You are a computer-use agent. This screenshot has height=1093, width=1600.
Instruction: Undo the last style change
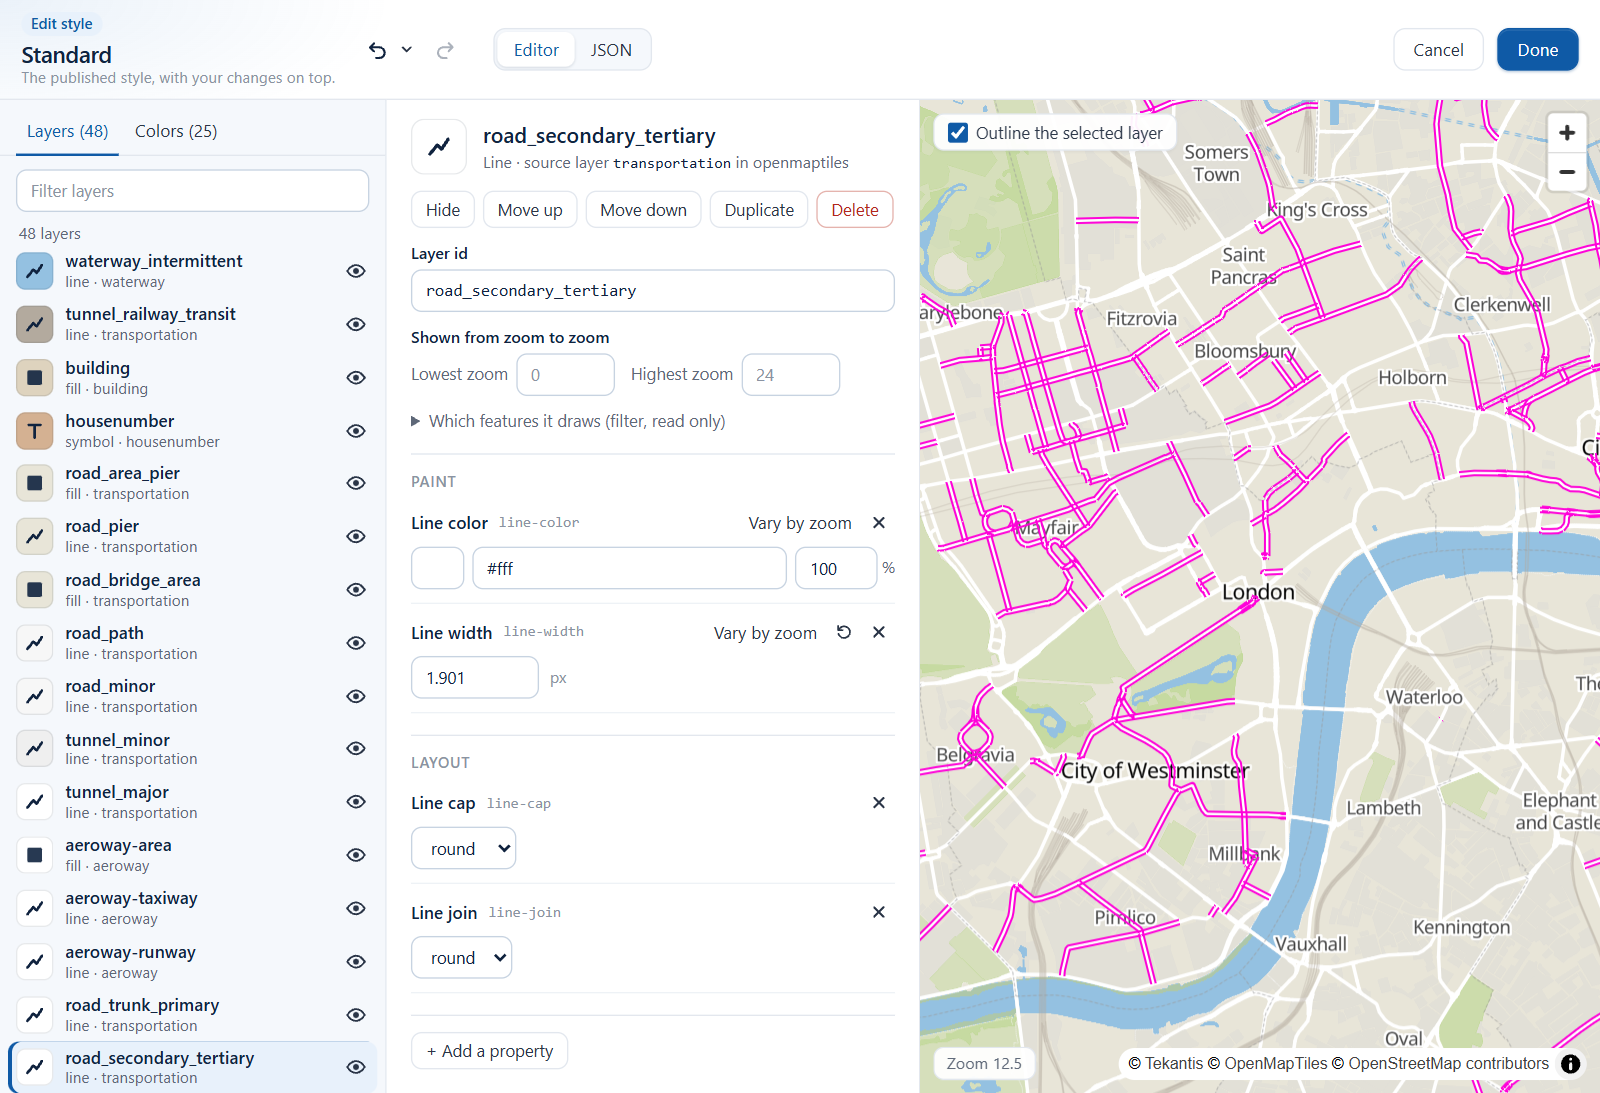pos(377,50)
